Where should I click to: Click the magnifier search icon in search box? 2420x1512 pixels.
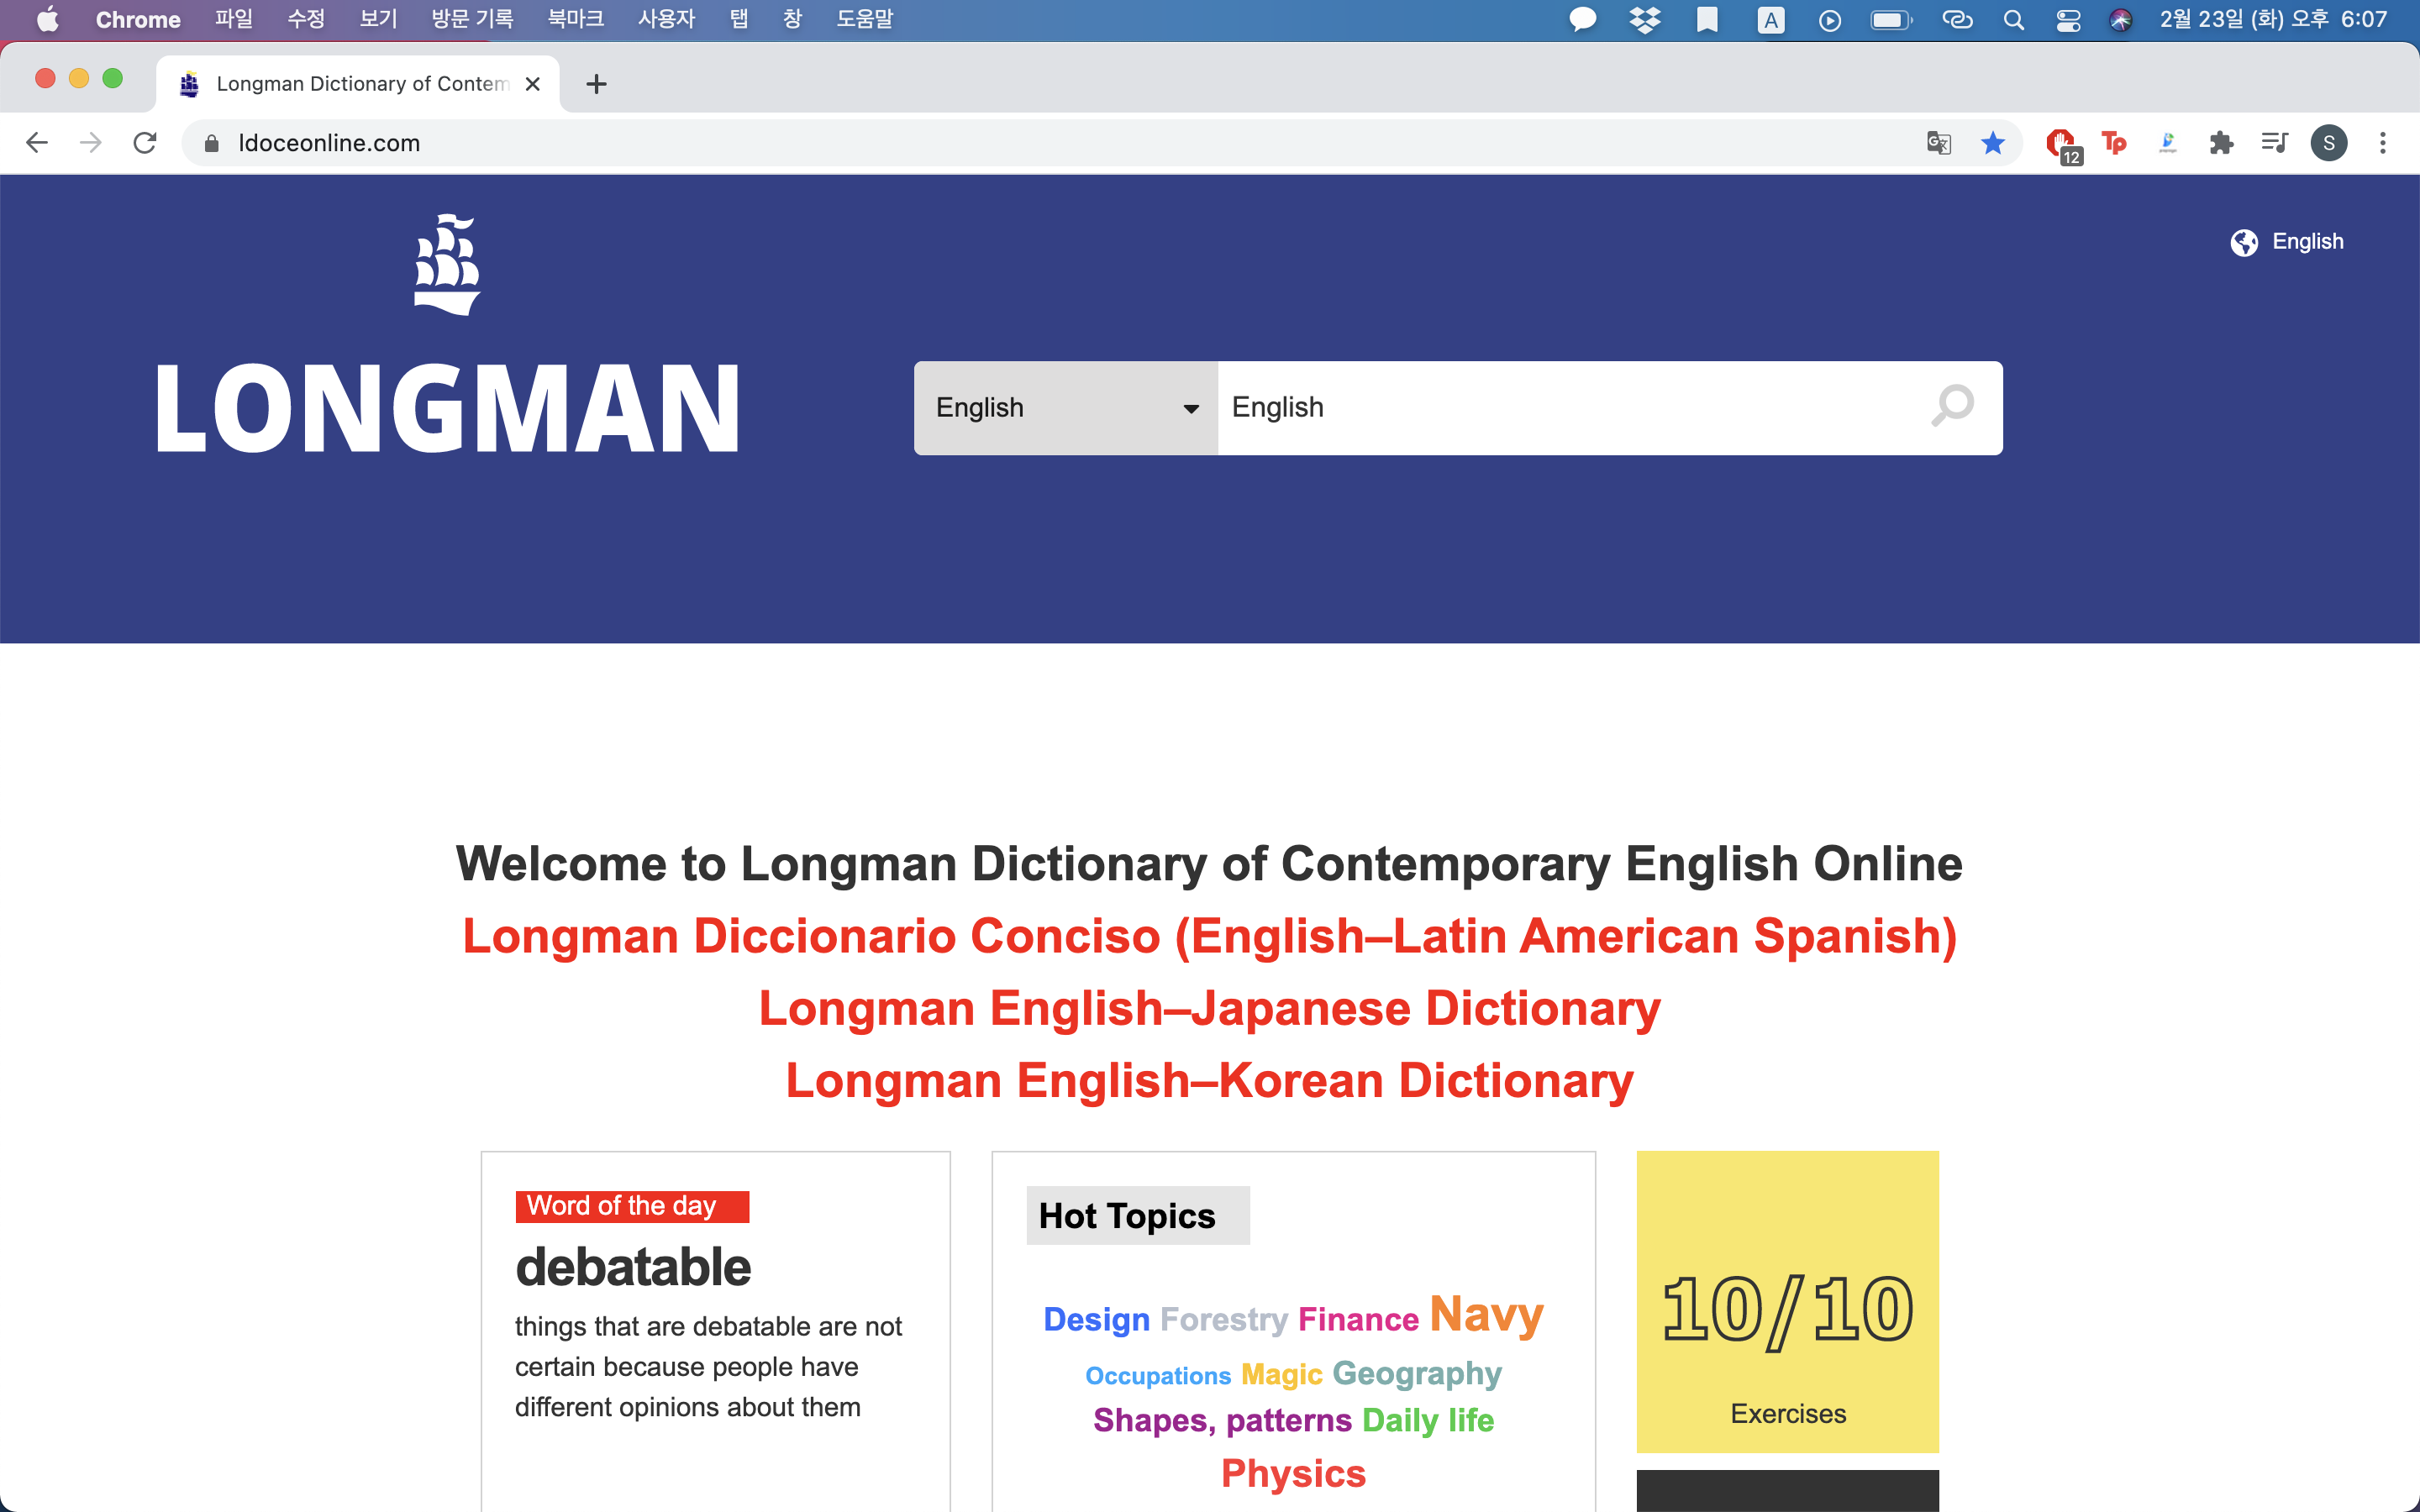[1951, 407]
